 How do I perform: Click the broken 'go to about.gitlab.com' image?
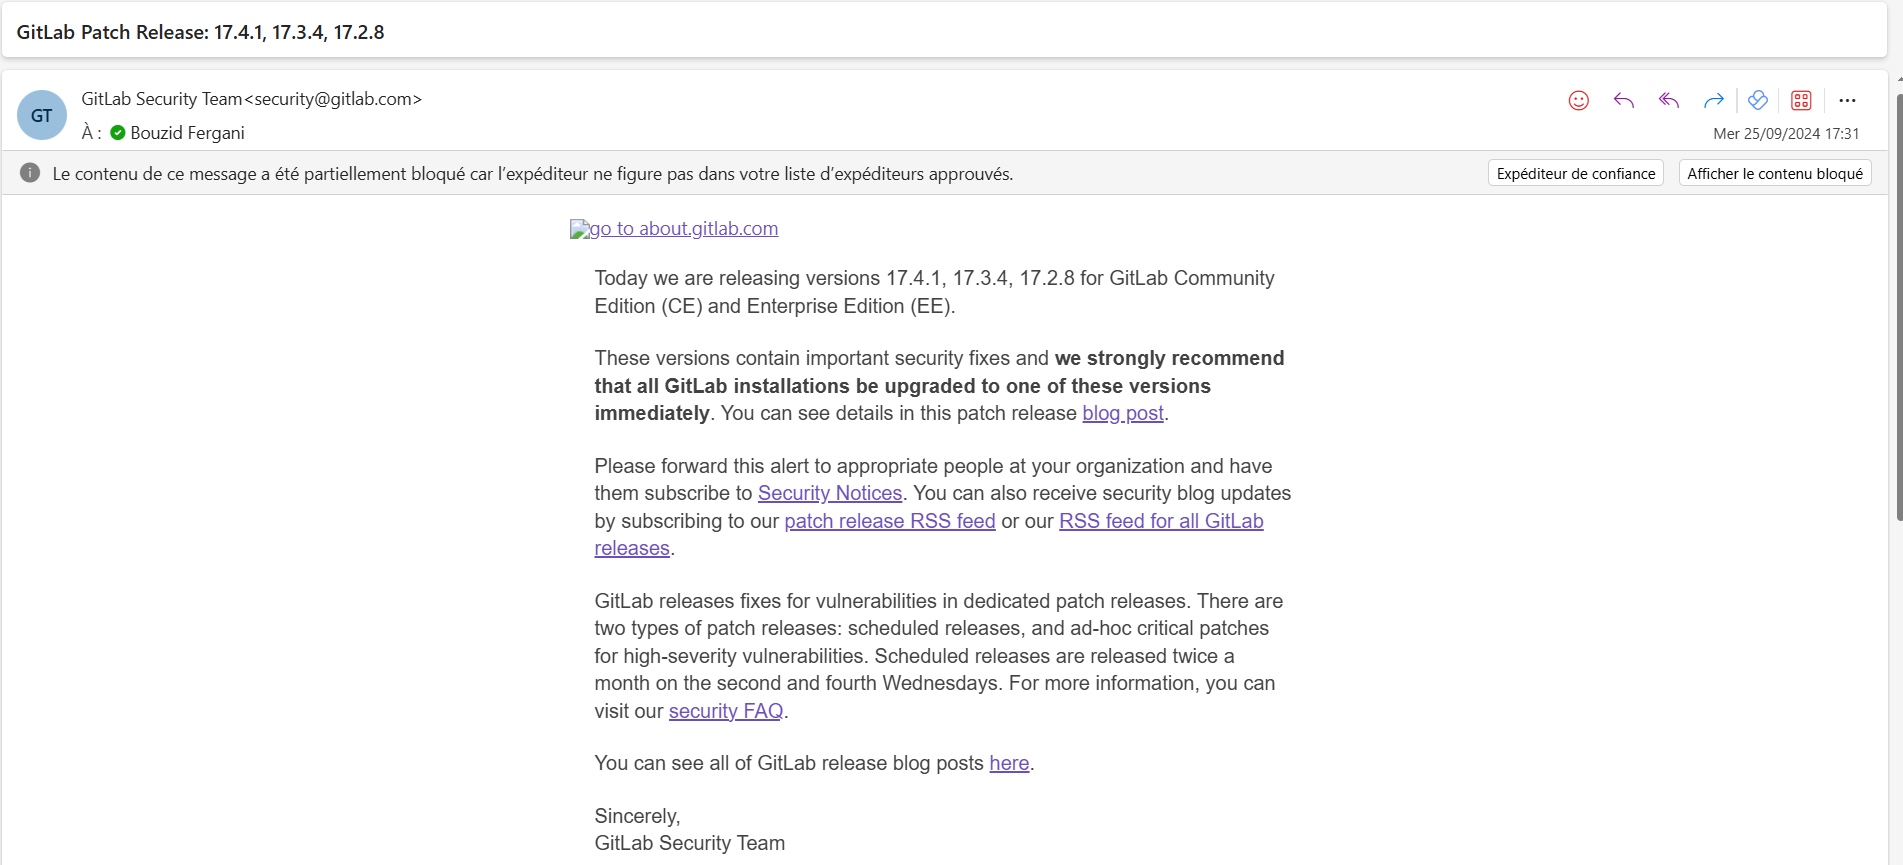[579, 229]
